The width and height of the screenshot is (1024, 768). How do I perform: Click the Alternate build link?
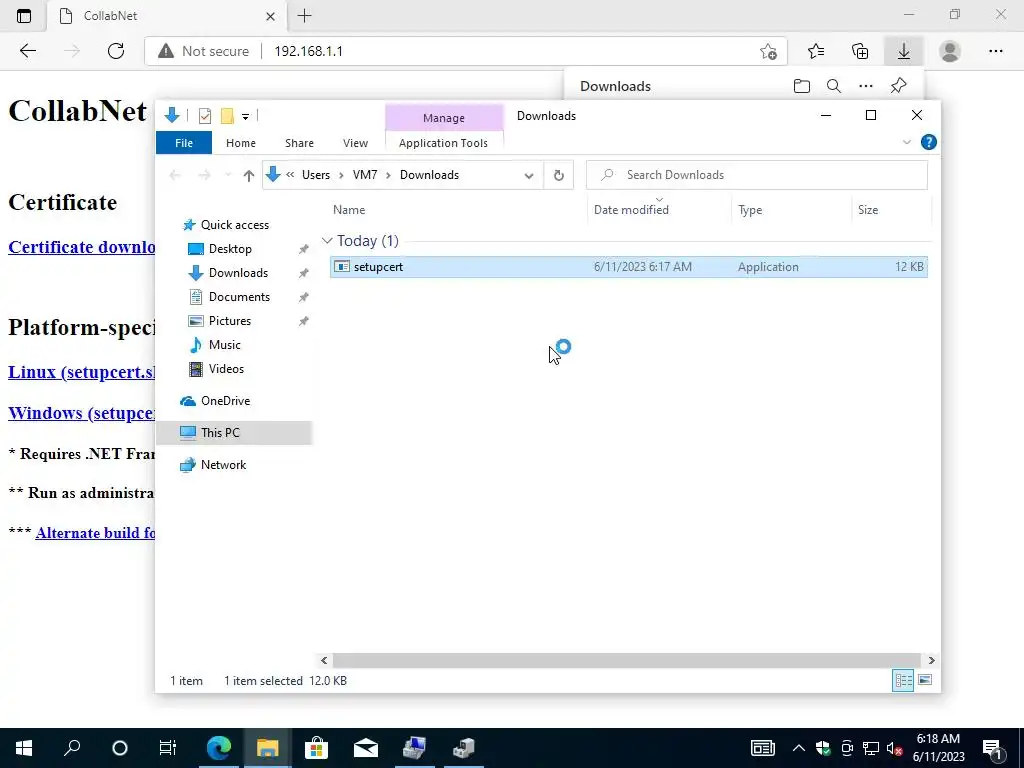click(x=95, y=533)
